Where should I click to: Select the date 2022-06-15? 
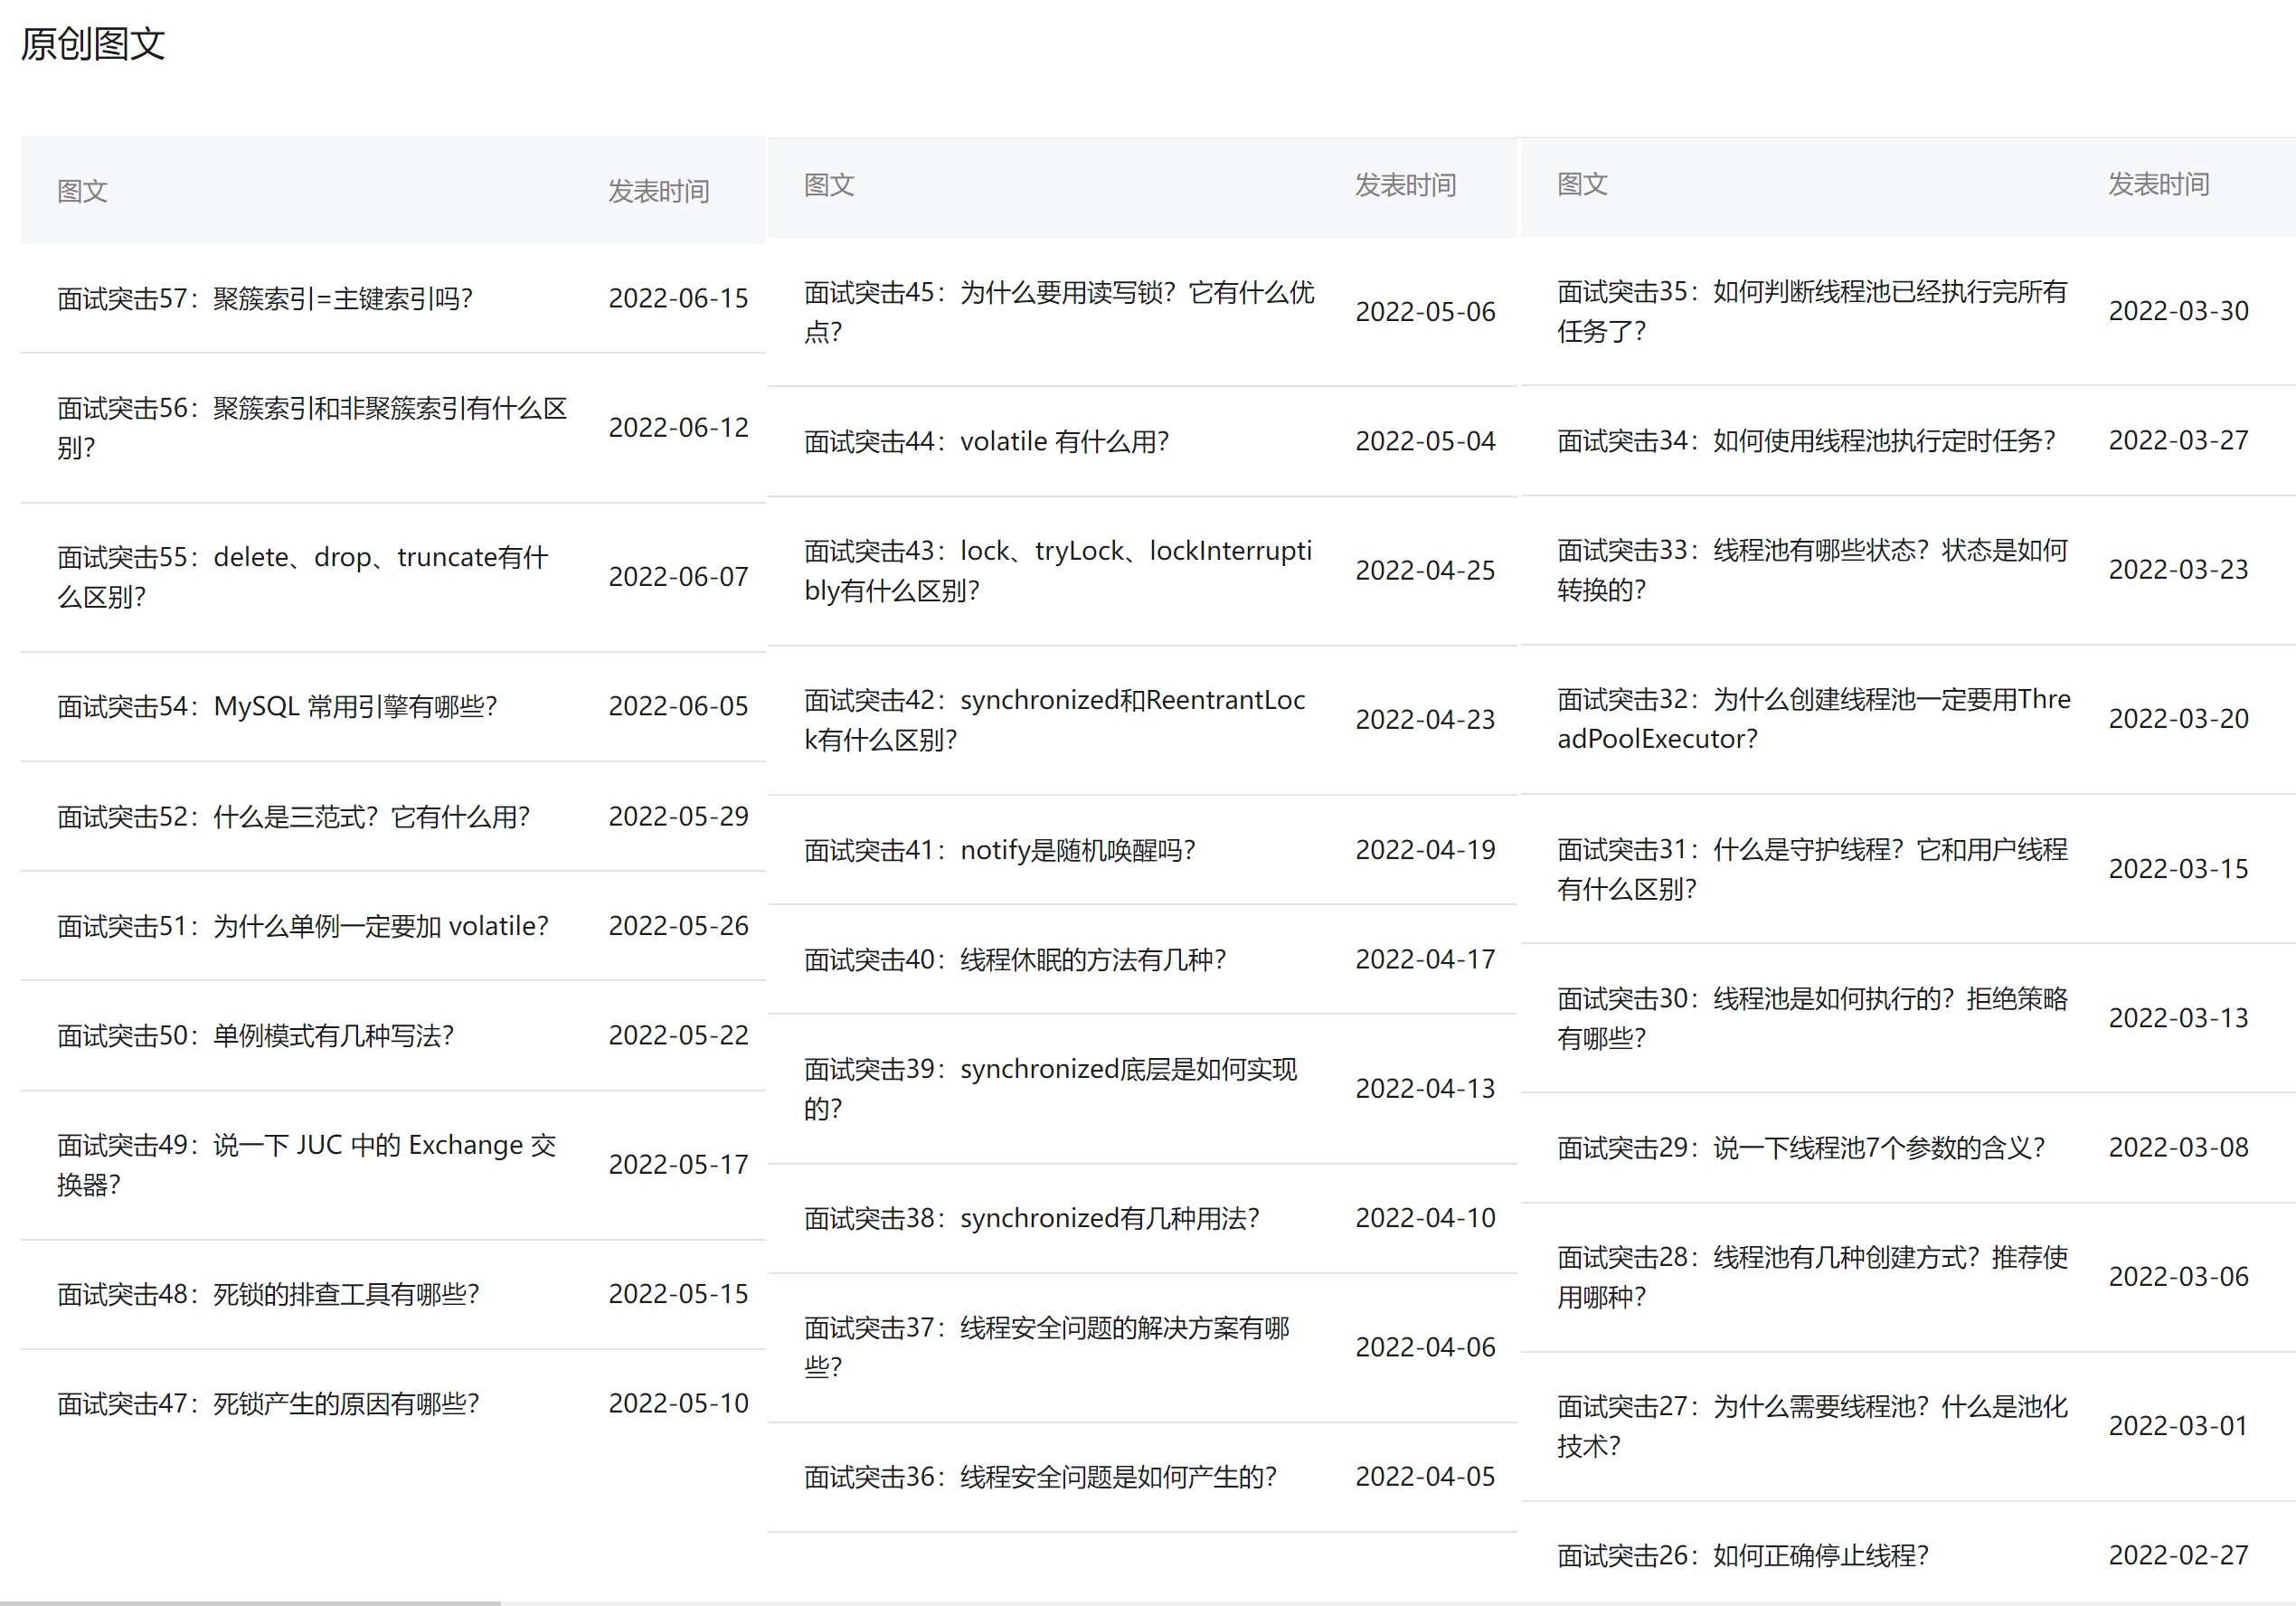(x=678, y=298)
